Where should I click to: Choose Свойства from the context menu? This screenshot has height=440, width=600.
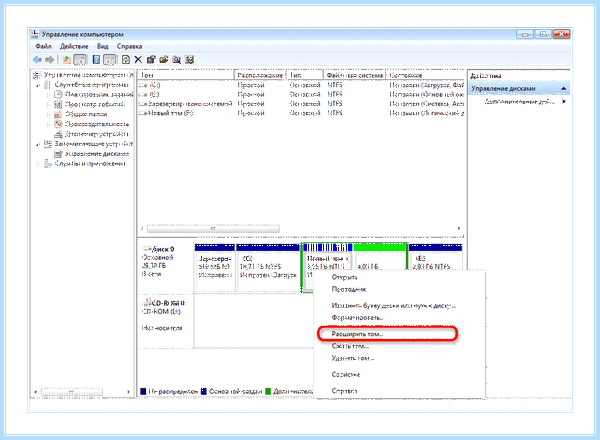[x=399, y=374]
